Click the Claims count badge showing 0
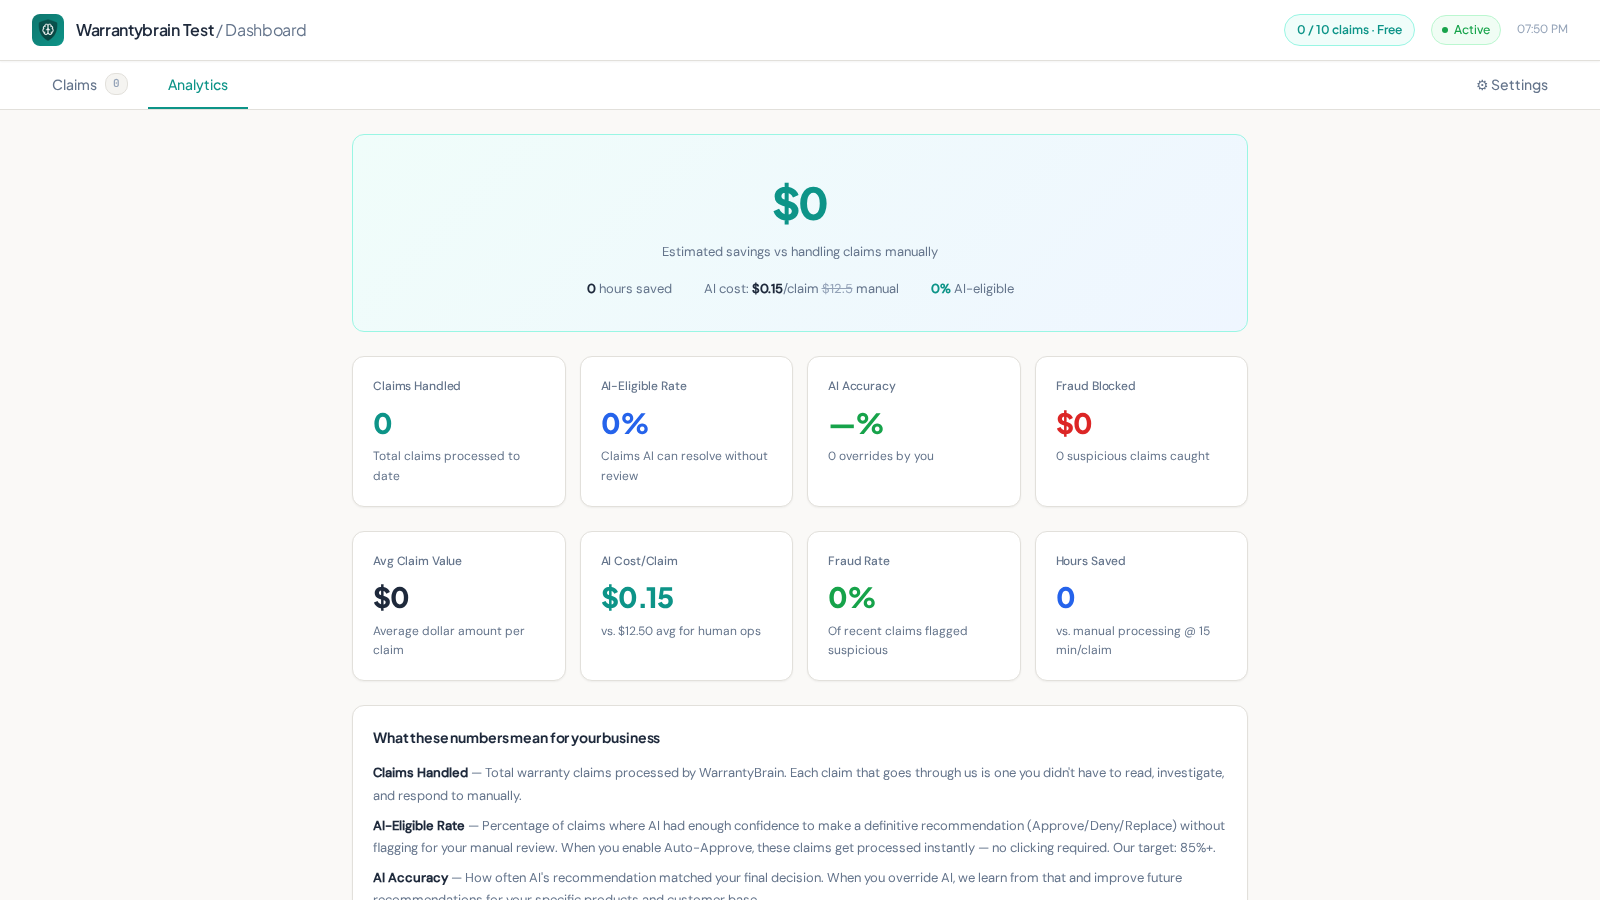 click(116, 84)
